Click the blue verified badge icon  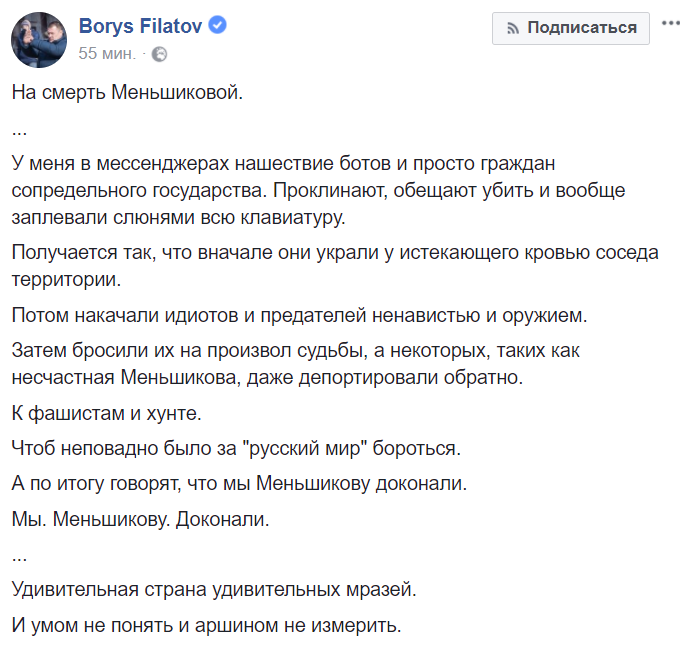tap(218, 25)
